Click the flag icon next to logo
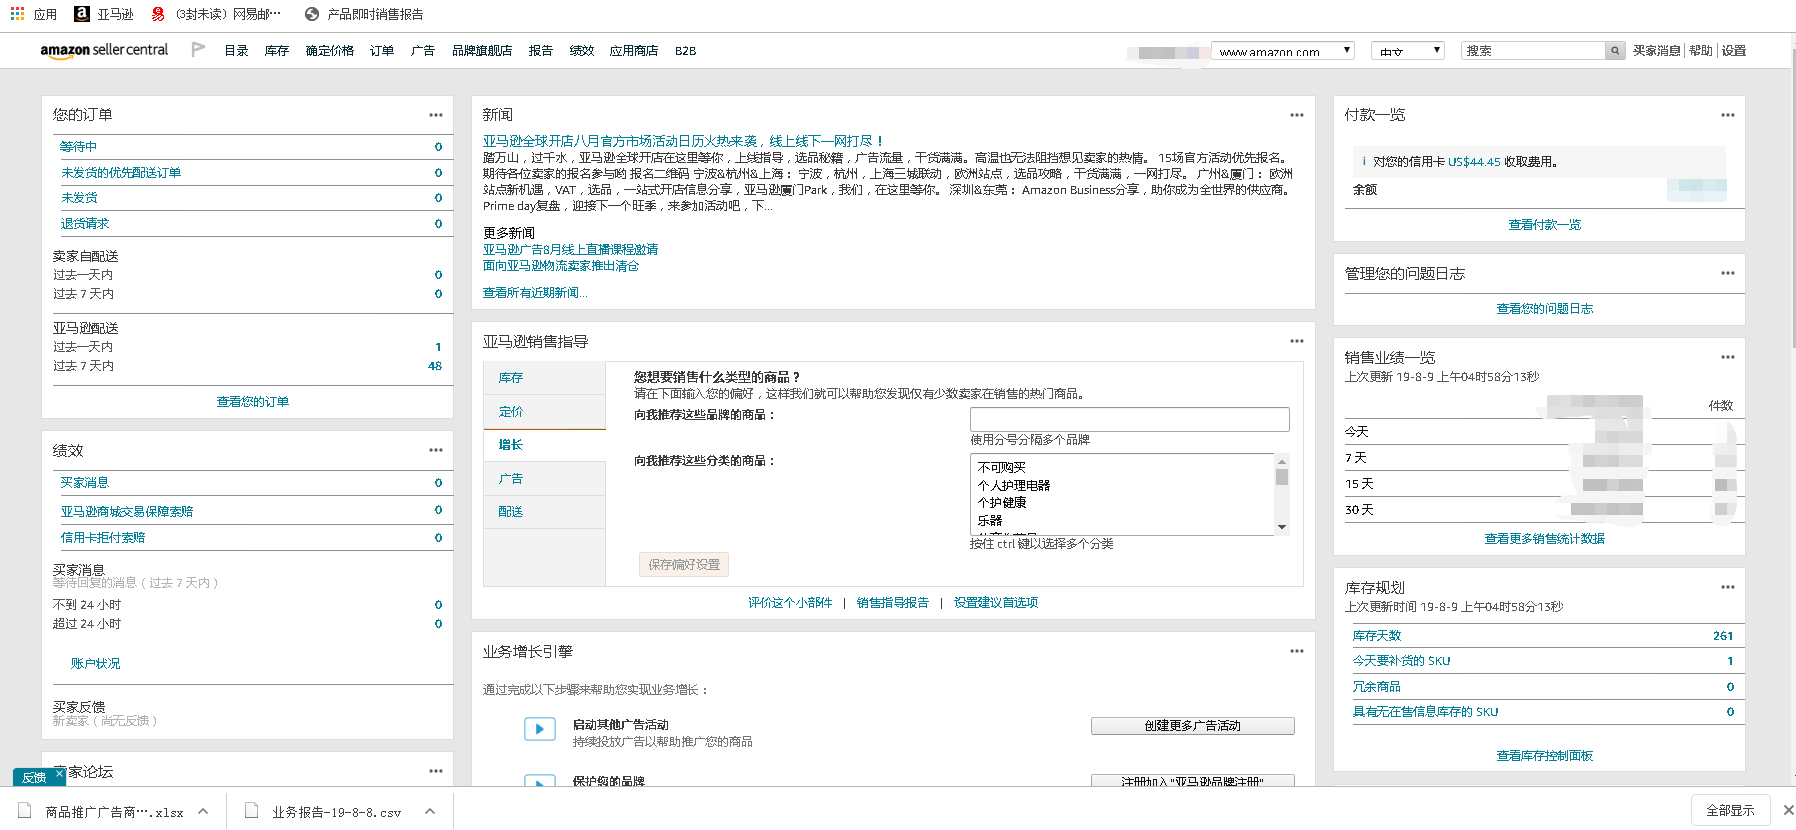 pyautogui.click(x=198, y=49)
